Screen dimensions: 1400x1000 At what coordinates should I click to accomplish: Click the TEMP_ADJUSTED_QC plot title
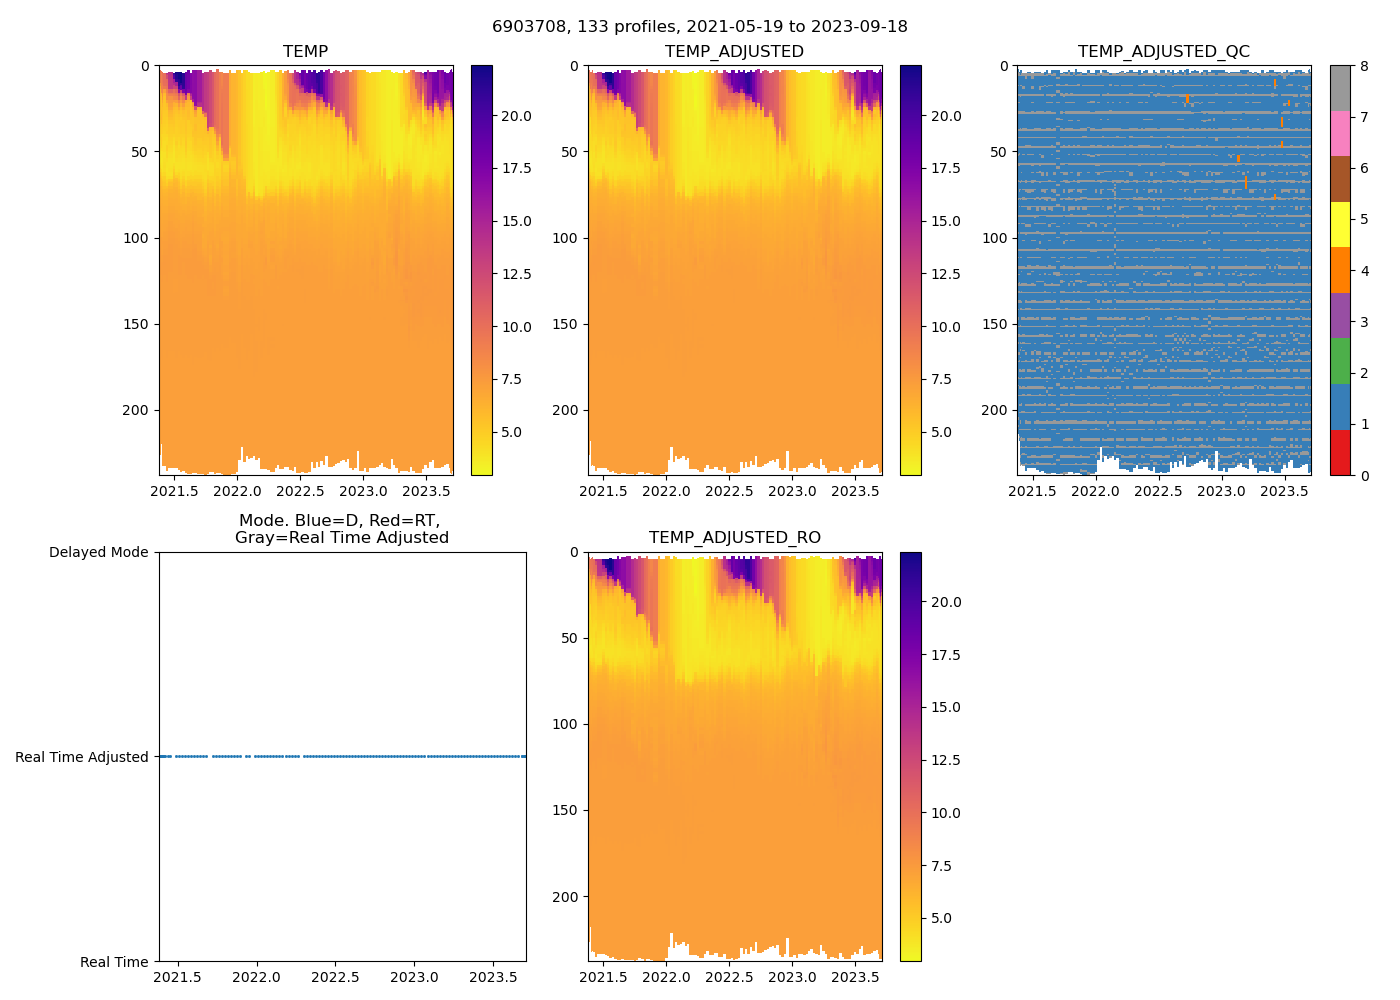click(x=1163, y=52)
